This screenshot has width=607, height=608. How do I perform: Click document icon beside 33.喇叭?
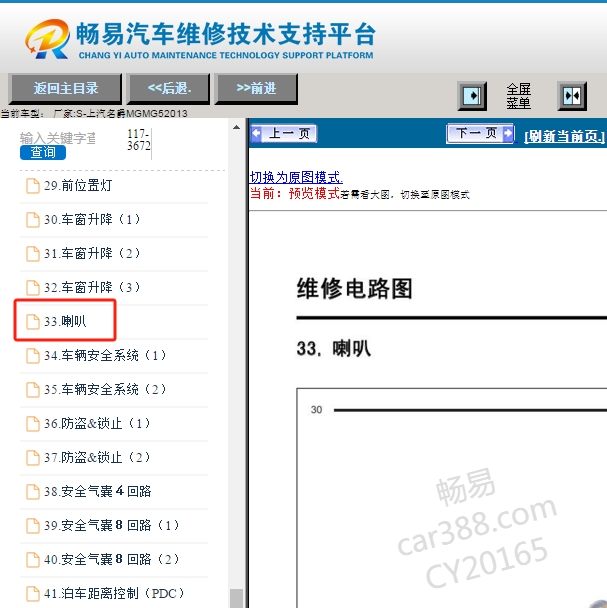33,321
